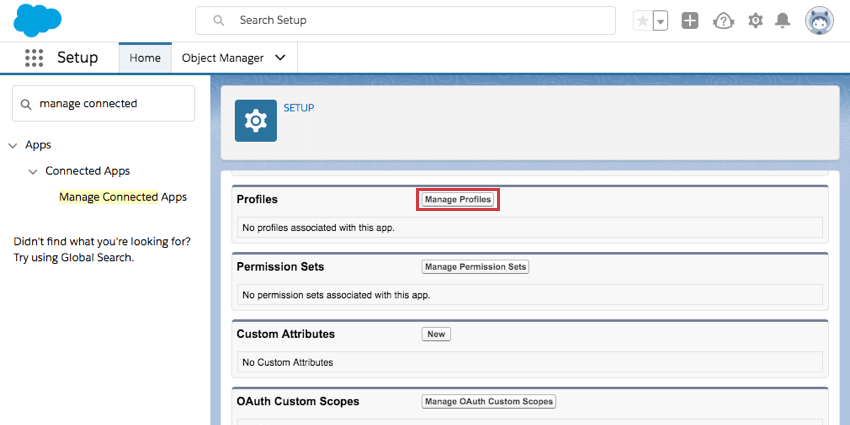Click the Favorites star icon

(x=642, y=21)
